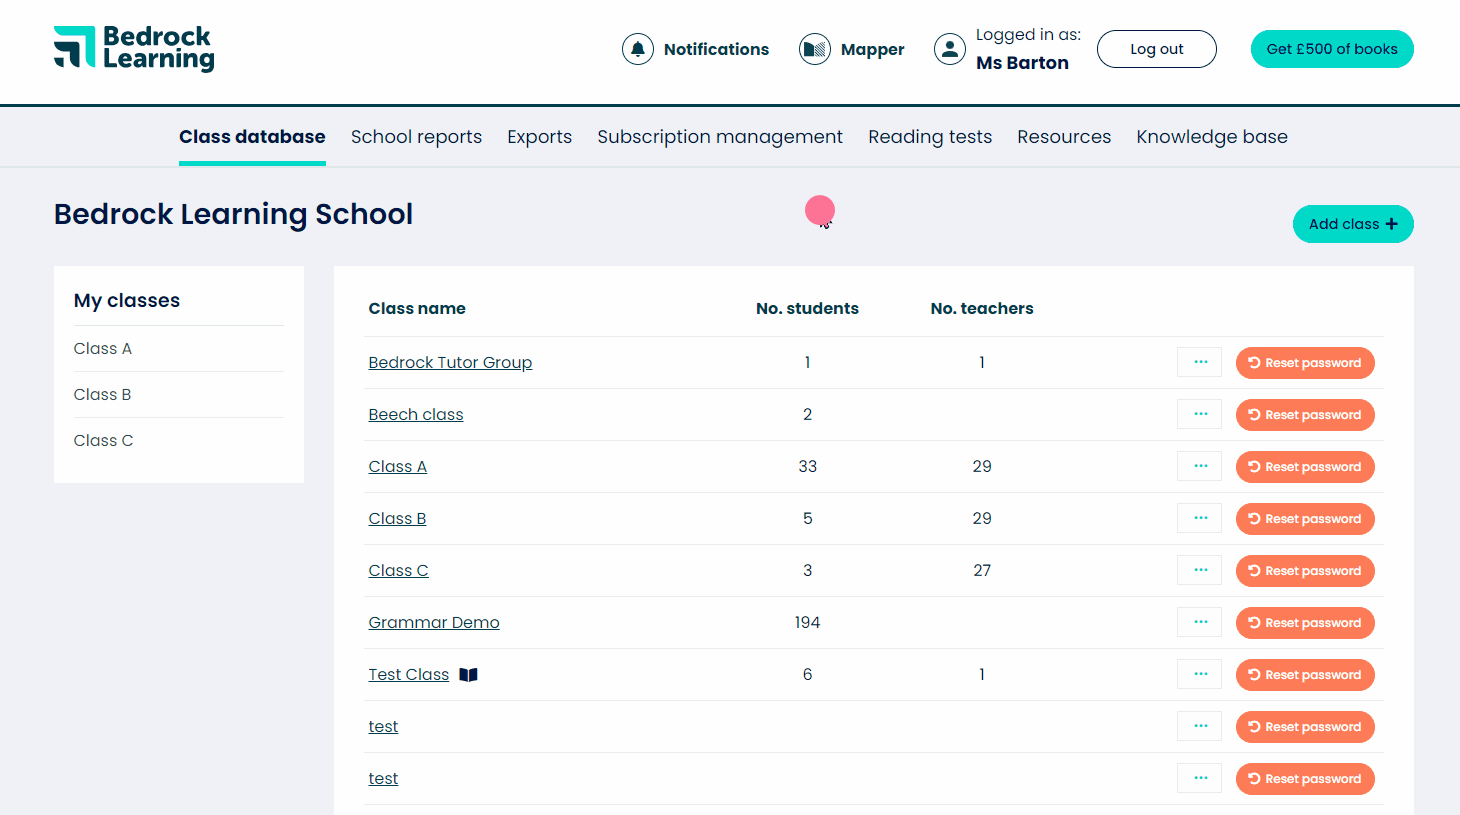Click Grammar Demo student count 194
Screen dimensions: 1460x815
pos(807,622)
